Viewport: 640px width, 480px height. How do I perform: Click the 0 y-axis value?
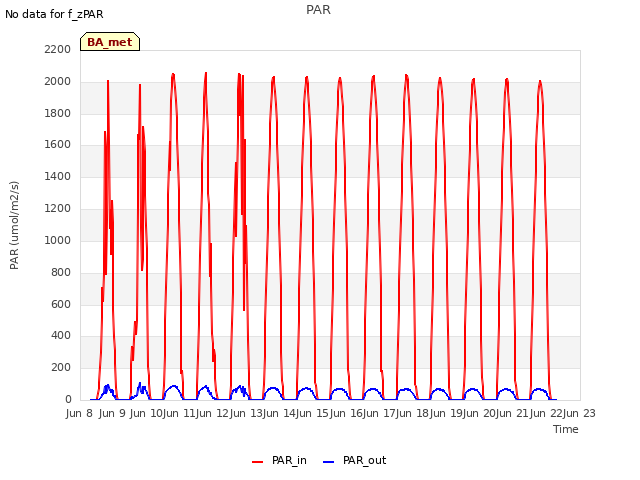pyautogui.click(x=68, y=400)
